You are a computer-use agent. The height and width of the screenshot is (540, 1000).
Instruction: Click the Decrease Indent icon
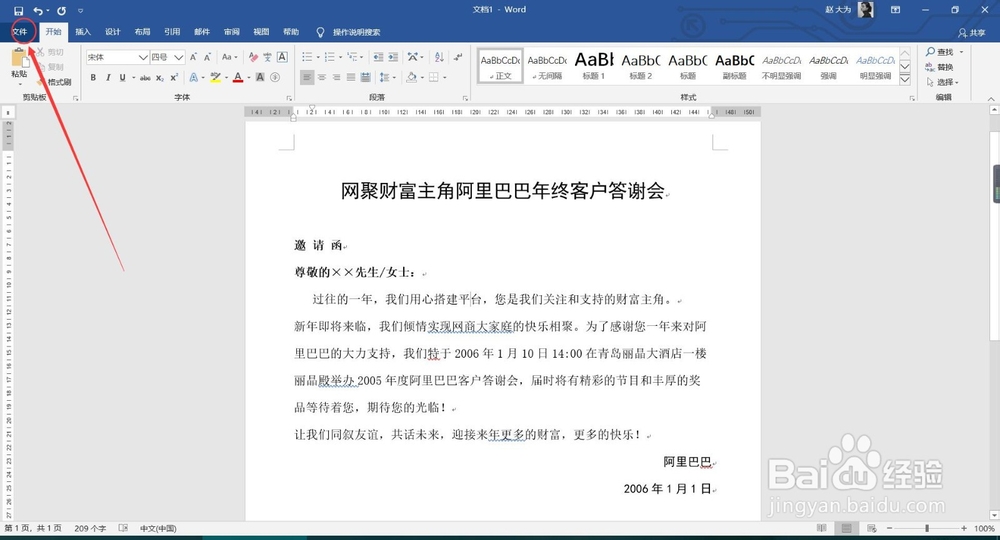coord(378,57)
